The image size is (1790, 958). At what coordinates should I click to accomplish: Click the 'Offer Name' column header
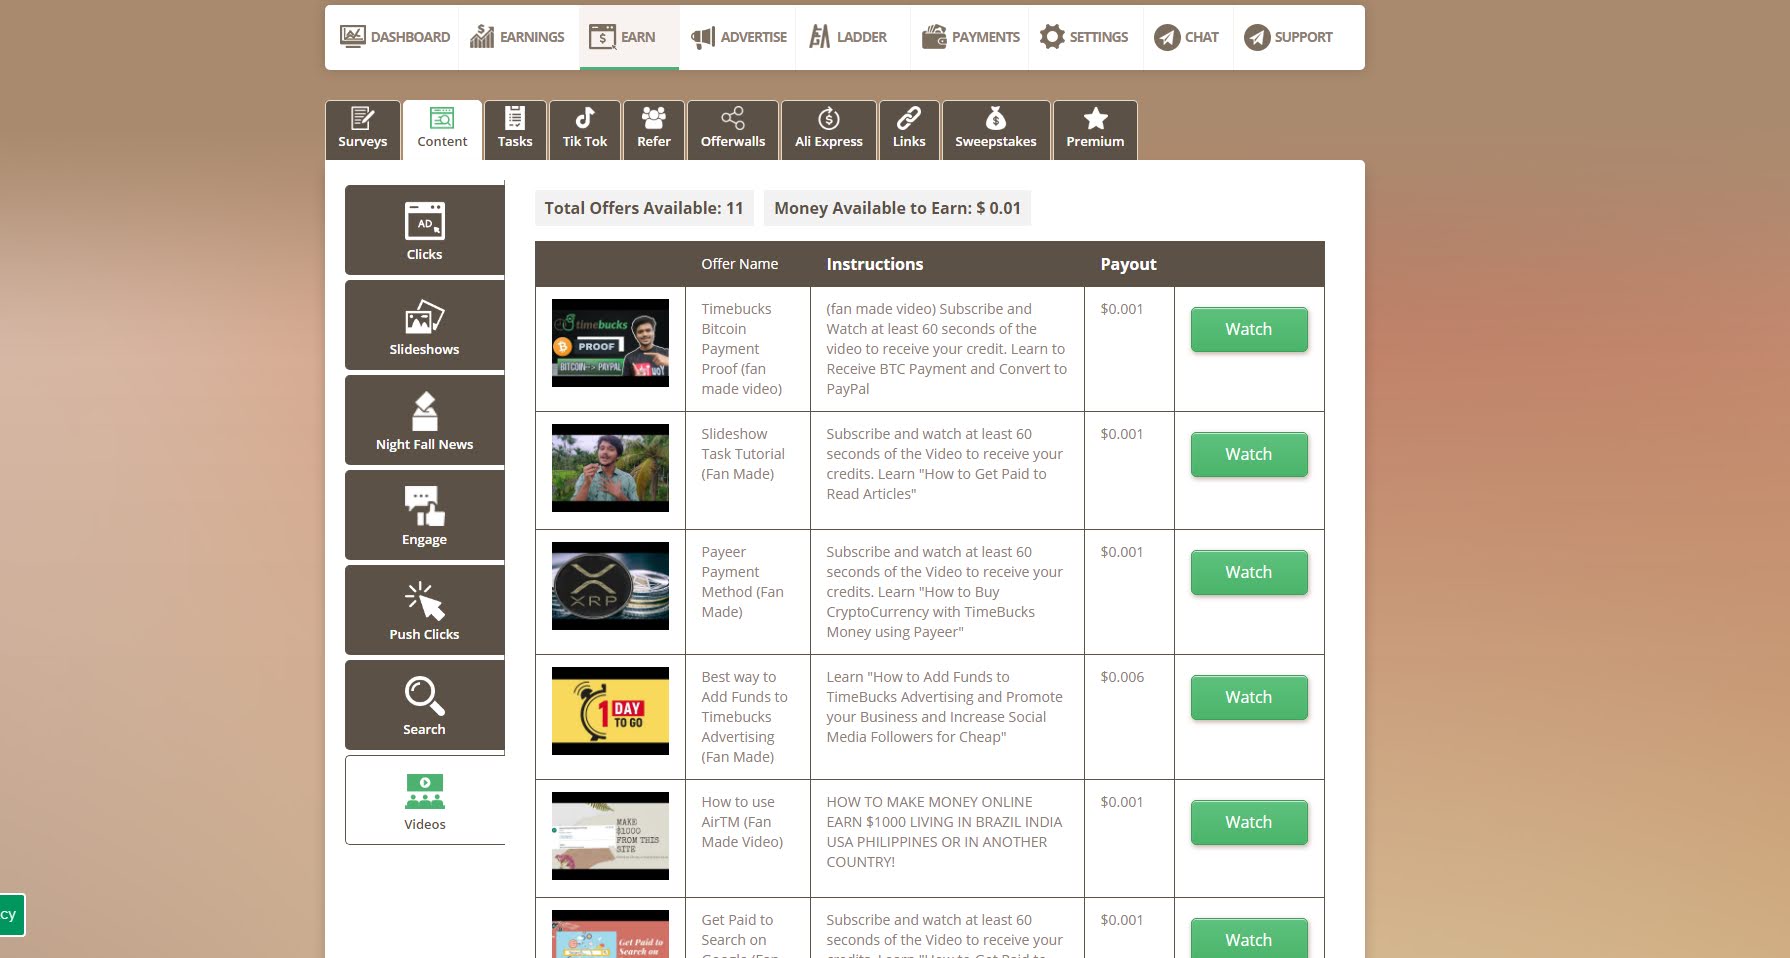[740, 264]
